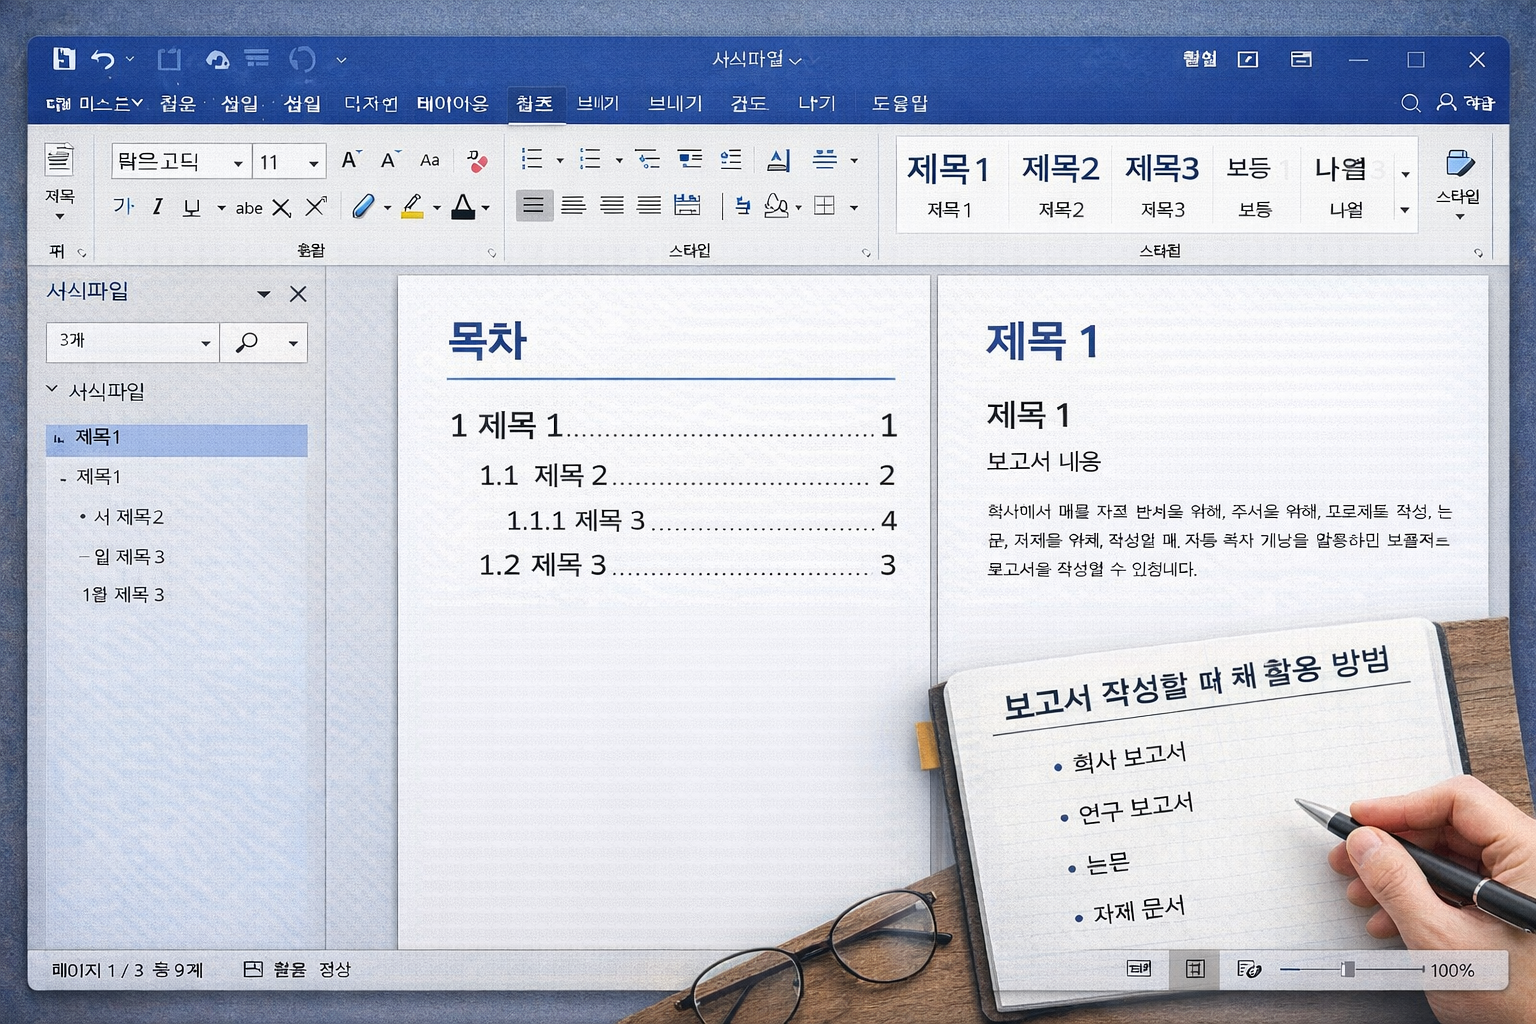Click the multilevel list icon
The height and width of the screenshot is (1024, 1536).
(648, 159)
